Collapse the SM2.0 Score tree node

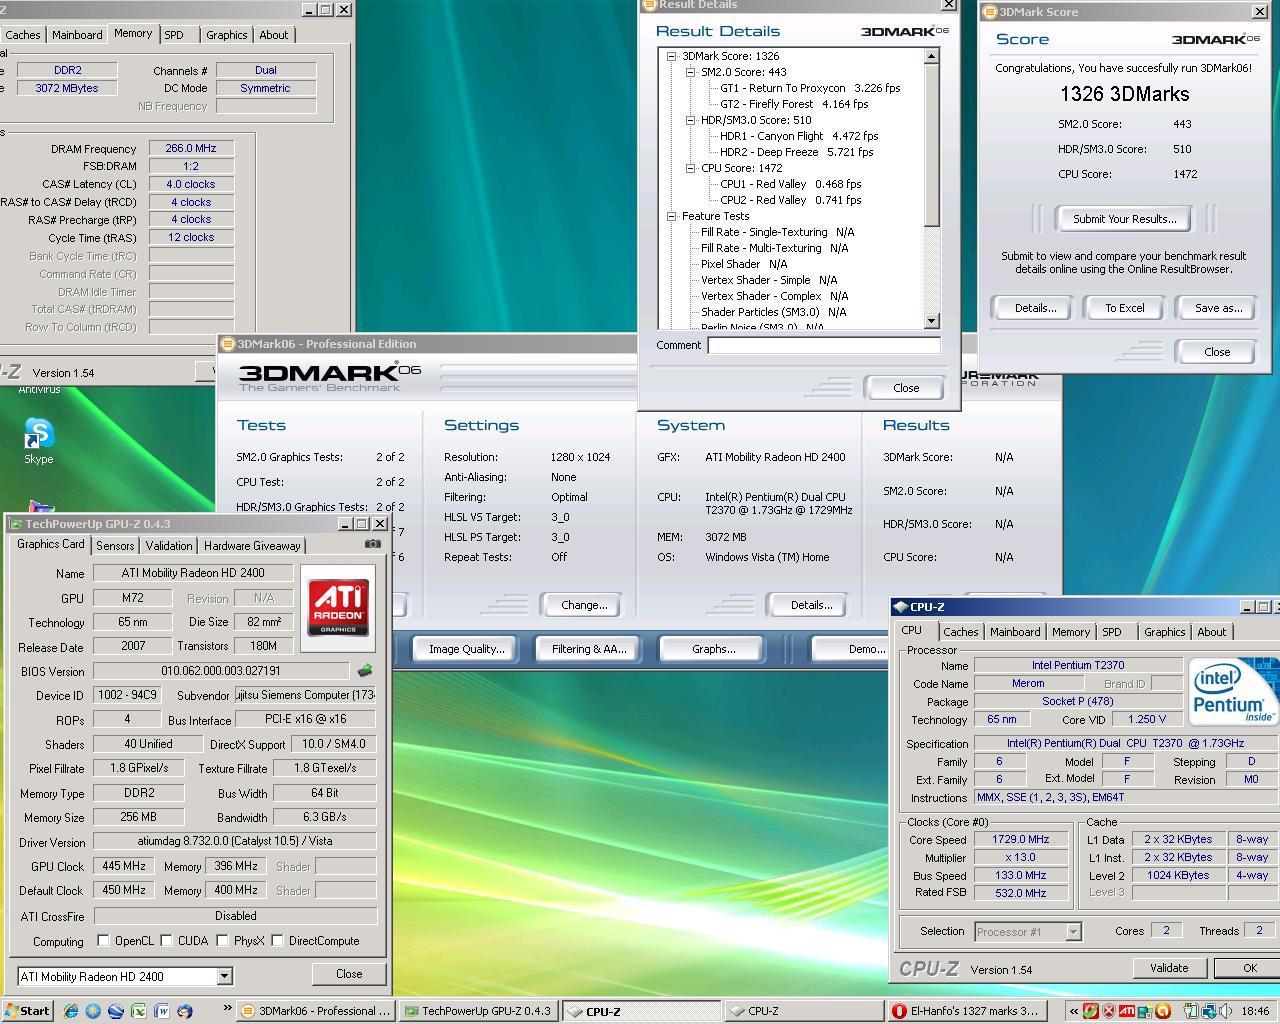pyautogui.click(x=690, y=72)
